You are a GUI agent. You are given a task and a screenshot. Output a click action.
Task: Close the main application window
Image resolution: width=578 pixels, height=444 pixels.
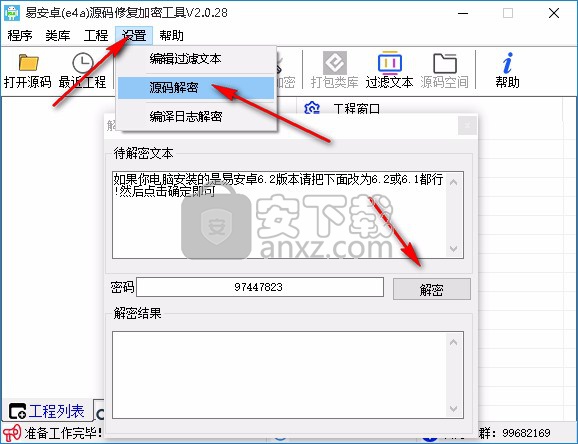[x=554, y=13]
